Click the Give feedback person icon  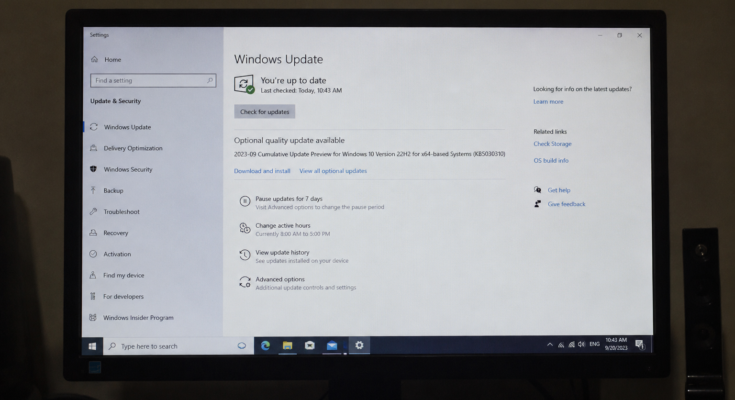pyautogui.click(x=537, y=204)
